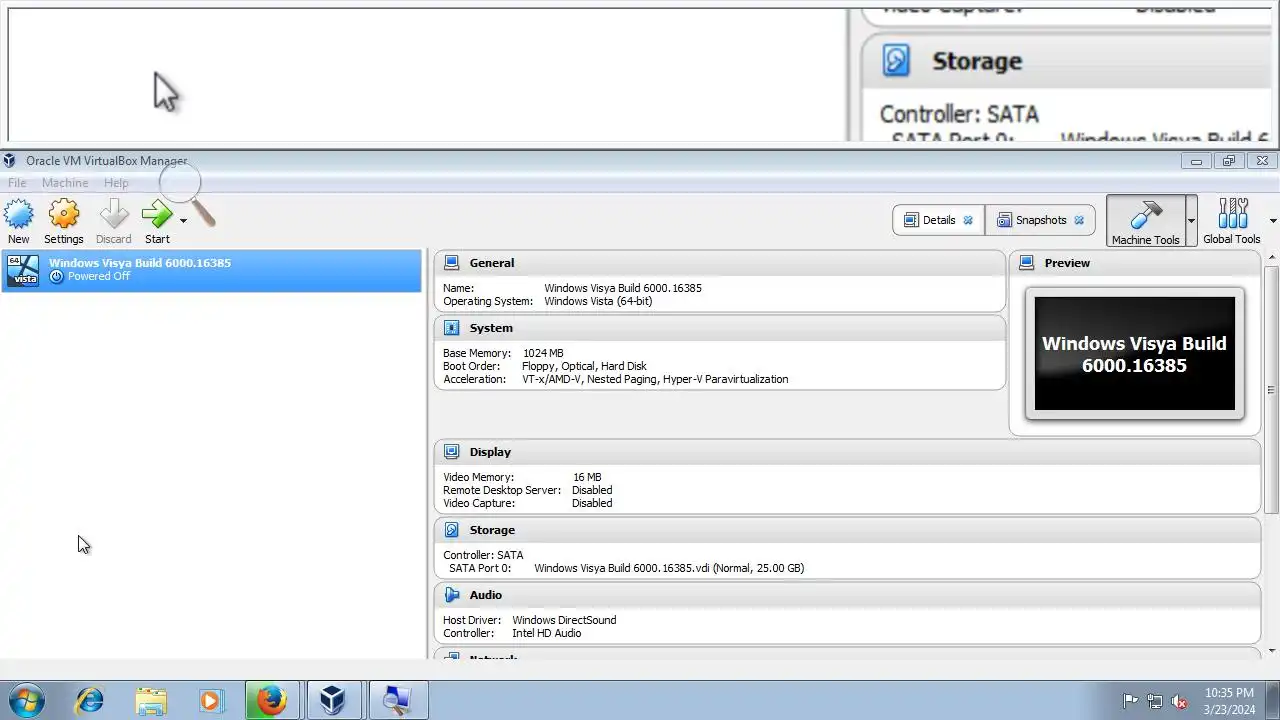Viewport: 1280px width, 720px height.
Task: Open the Start button dropdown arrow
Action: 183,220
